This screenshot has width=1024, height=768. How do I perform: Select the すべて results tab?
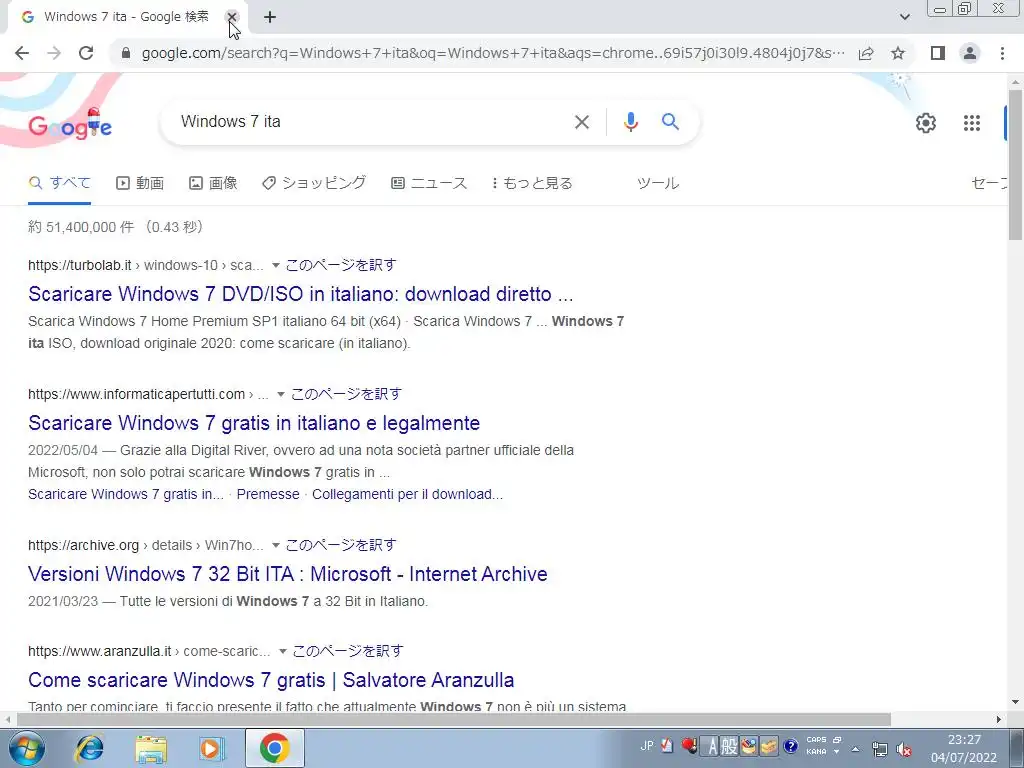click(59, 183)
